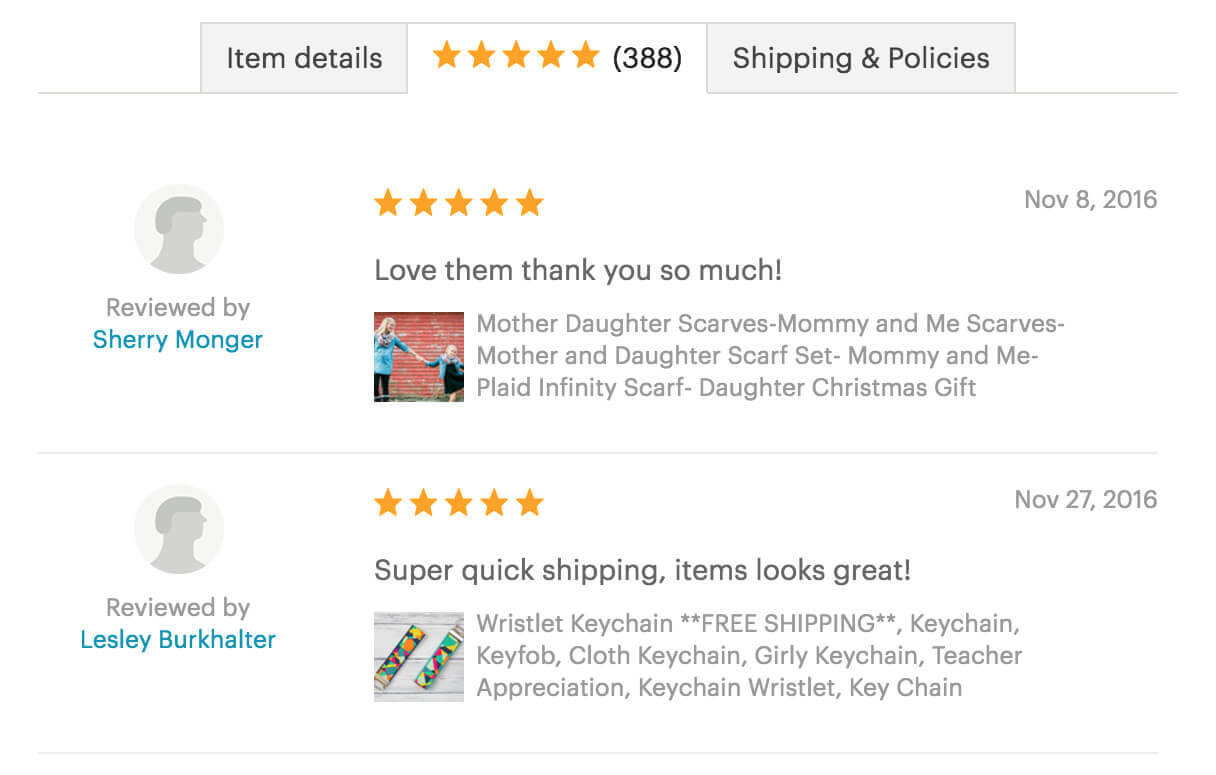
Task: Open the Item details tab
Action: pyautogui.click(x=304, y=58)
